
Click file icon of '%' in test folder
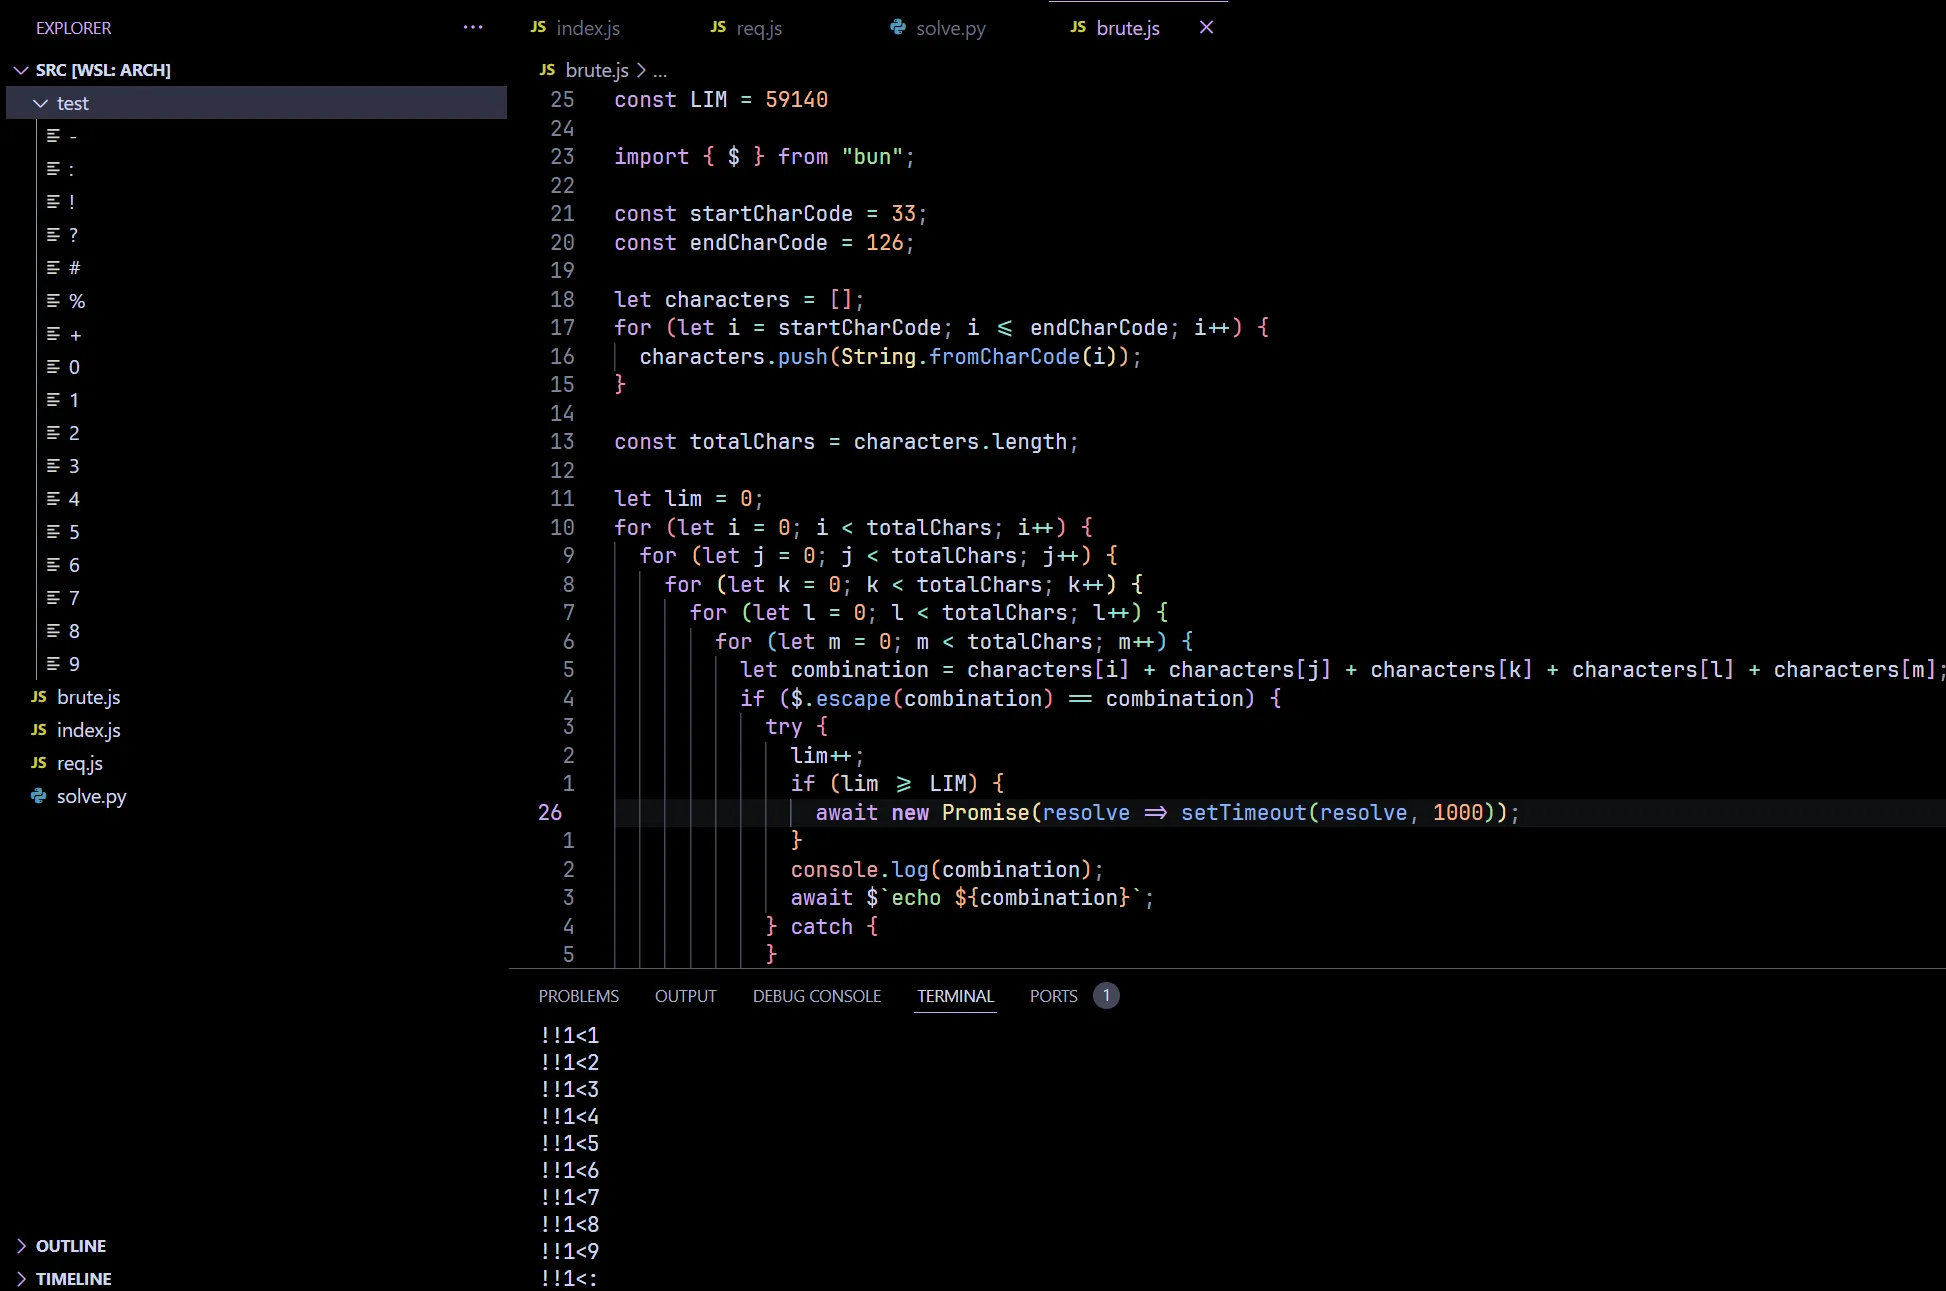click(54, 301)
